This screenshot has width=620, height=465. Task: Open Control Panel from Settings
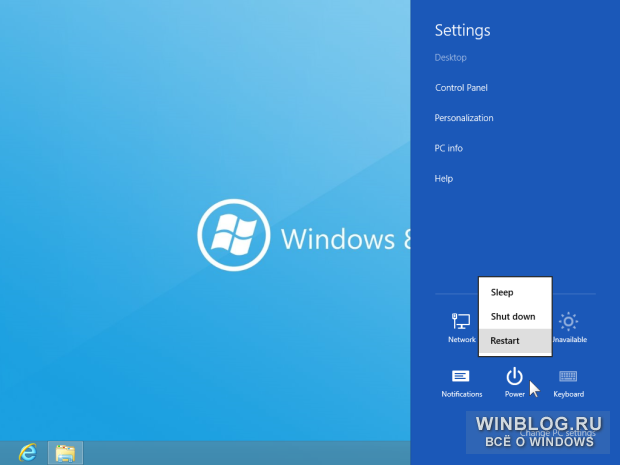tap(461, 88)
